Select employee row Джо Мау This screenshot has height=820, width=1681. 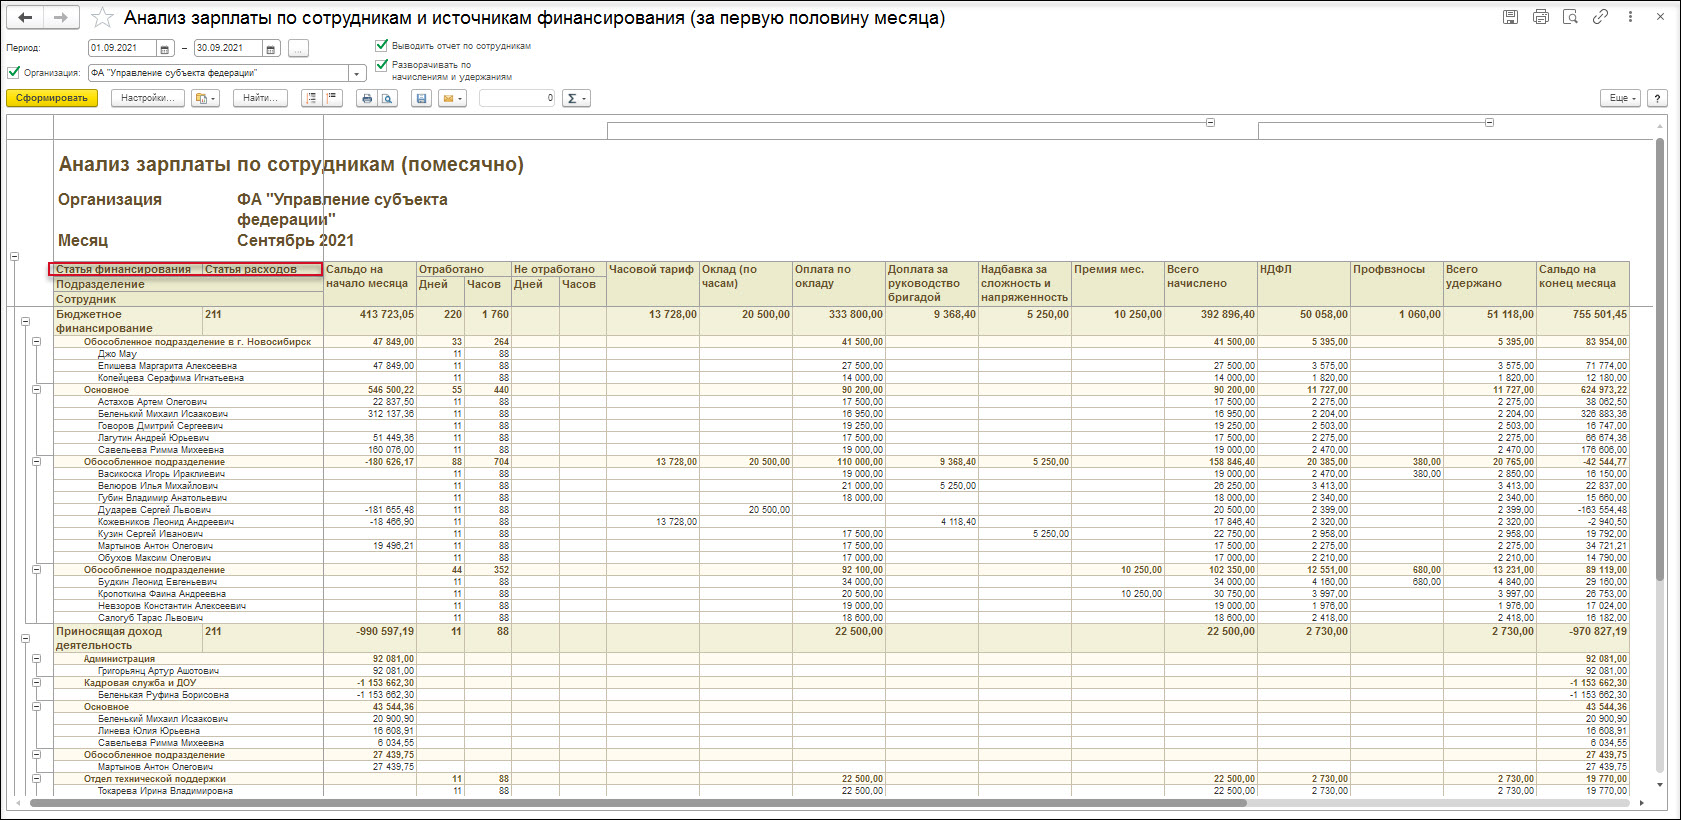[117, 354]
